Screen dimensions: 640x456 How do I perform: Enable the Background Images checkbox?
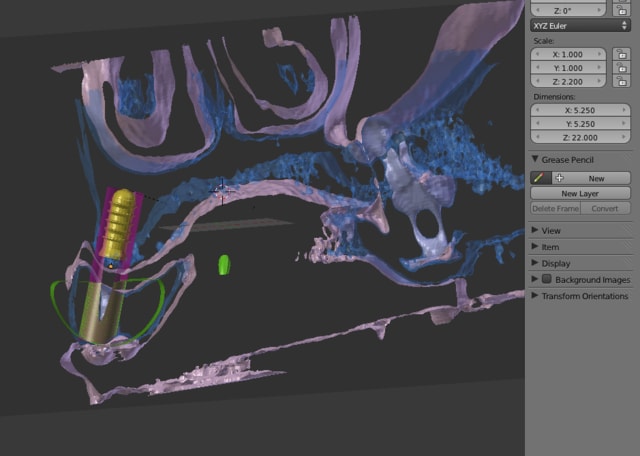(547, 279)
